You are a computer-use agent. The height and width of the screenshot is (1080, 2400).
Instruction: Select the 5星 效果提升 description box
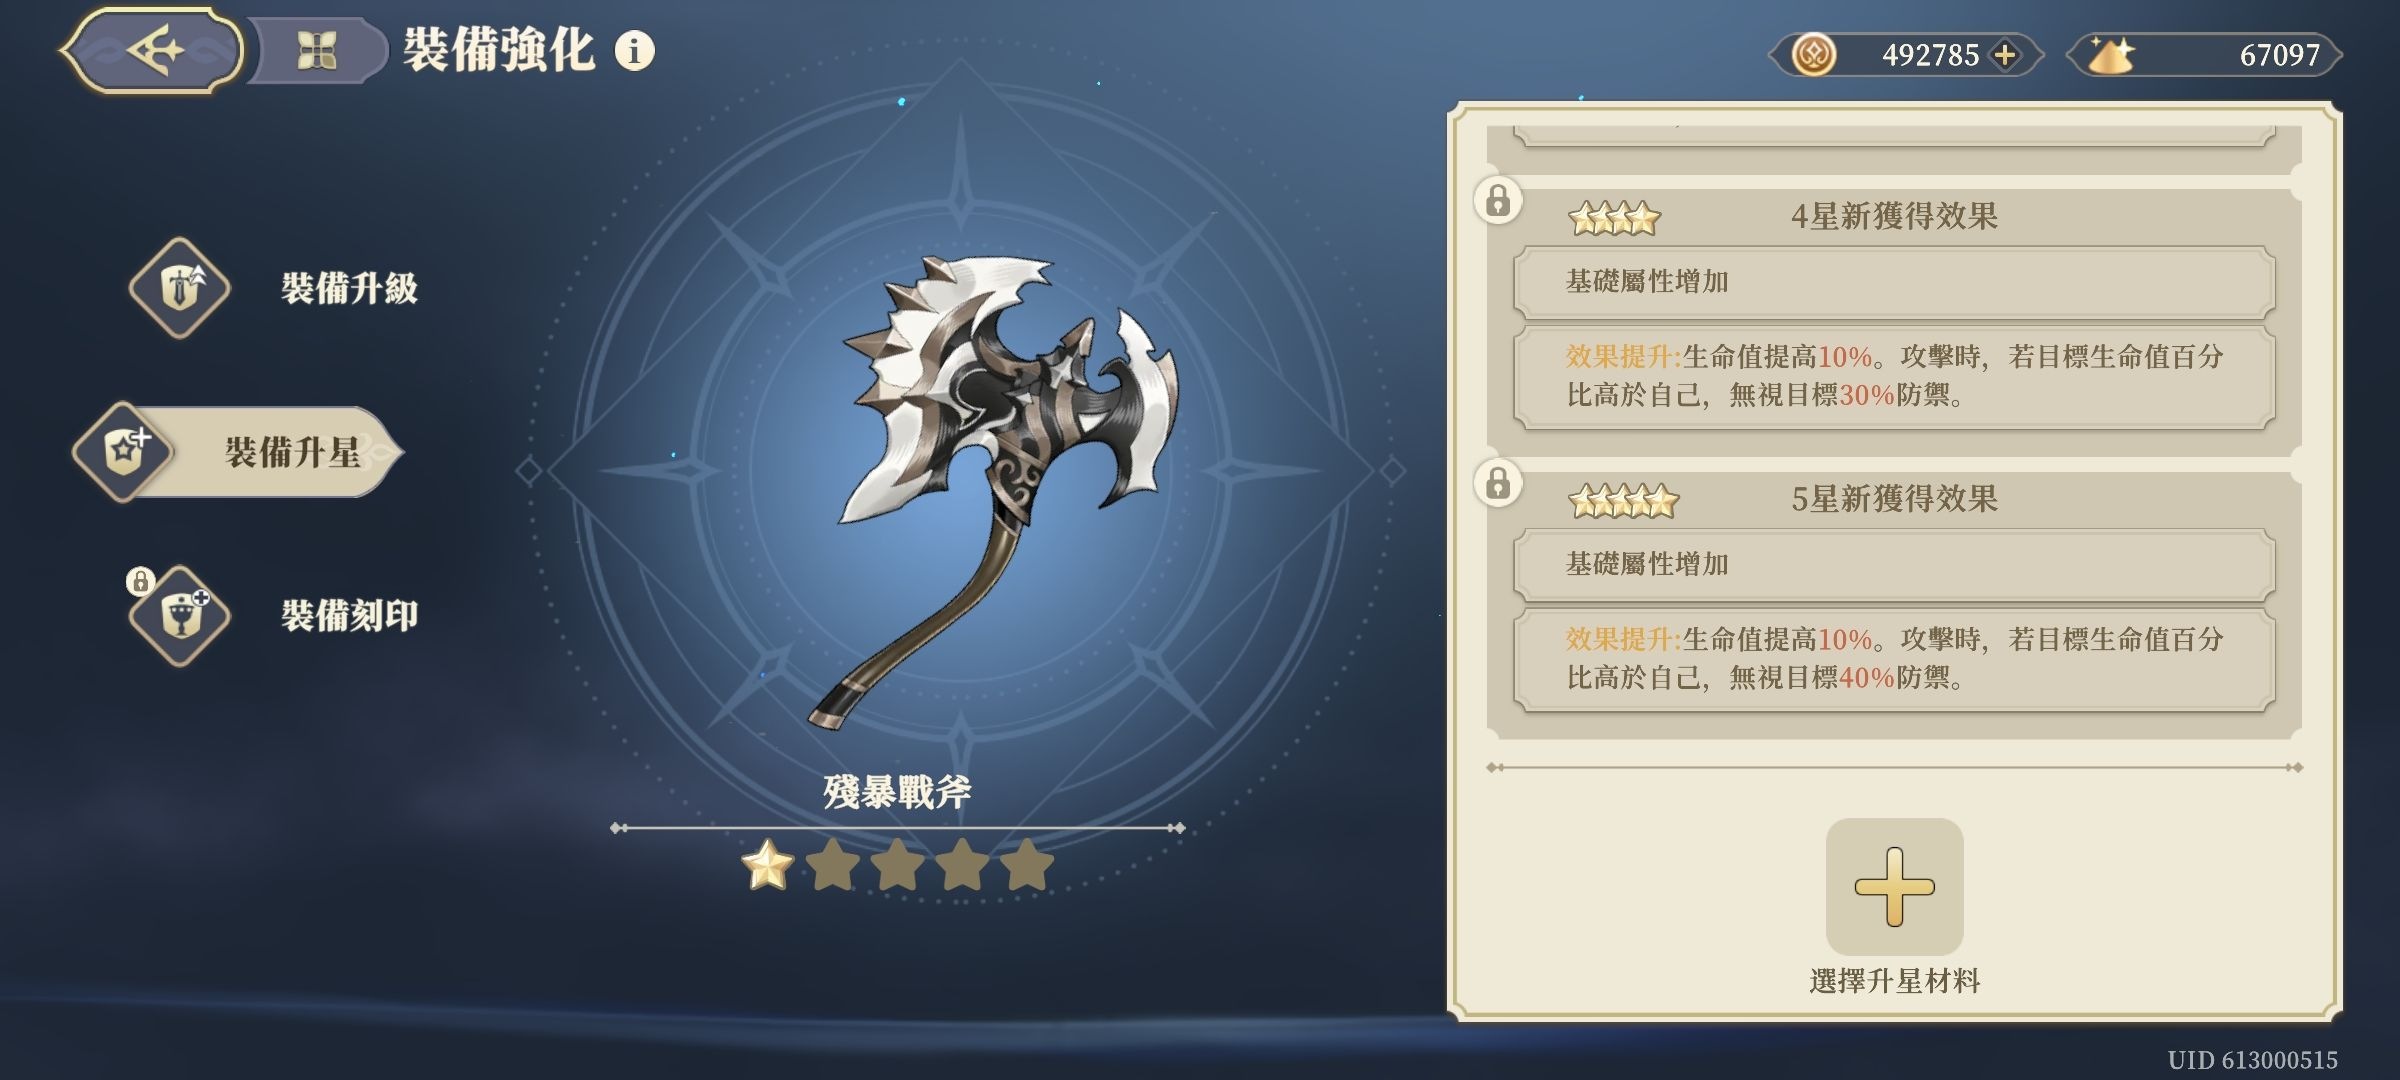pyautogui.click(x=1894, y=659)
